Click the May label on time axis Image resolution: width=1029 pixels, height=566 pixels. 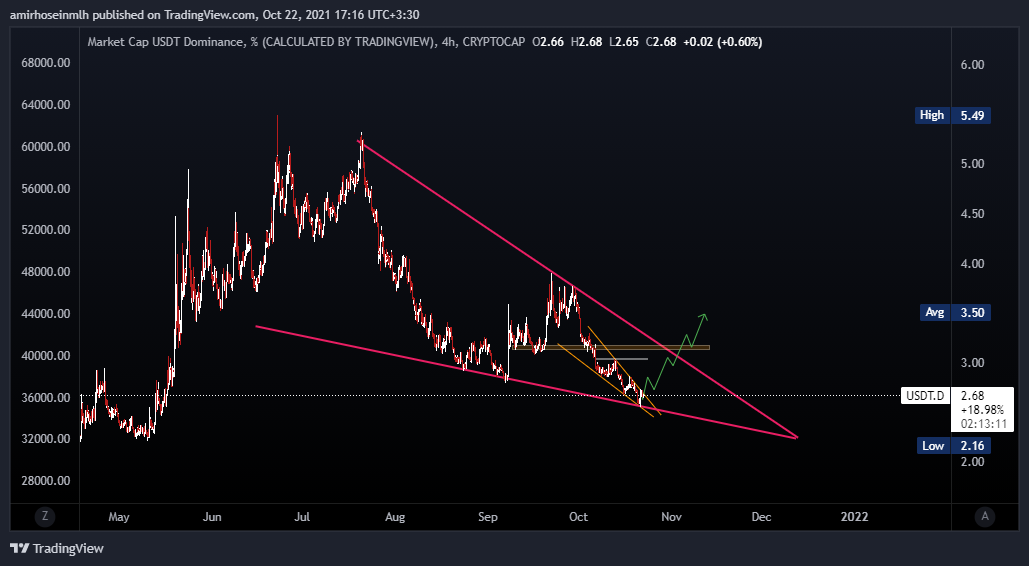pyautogui.click(x=119, y=517)
